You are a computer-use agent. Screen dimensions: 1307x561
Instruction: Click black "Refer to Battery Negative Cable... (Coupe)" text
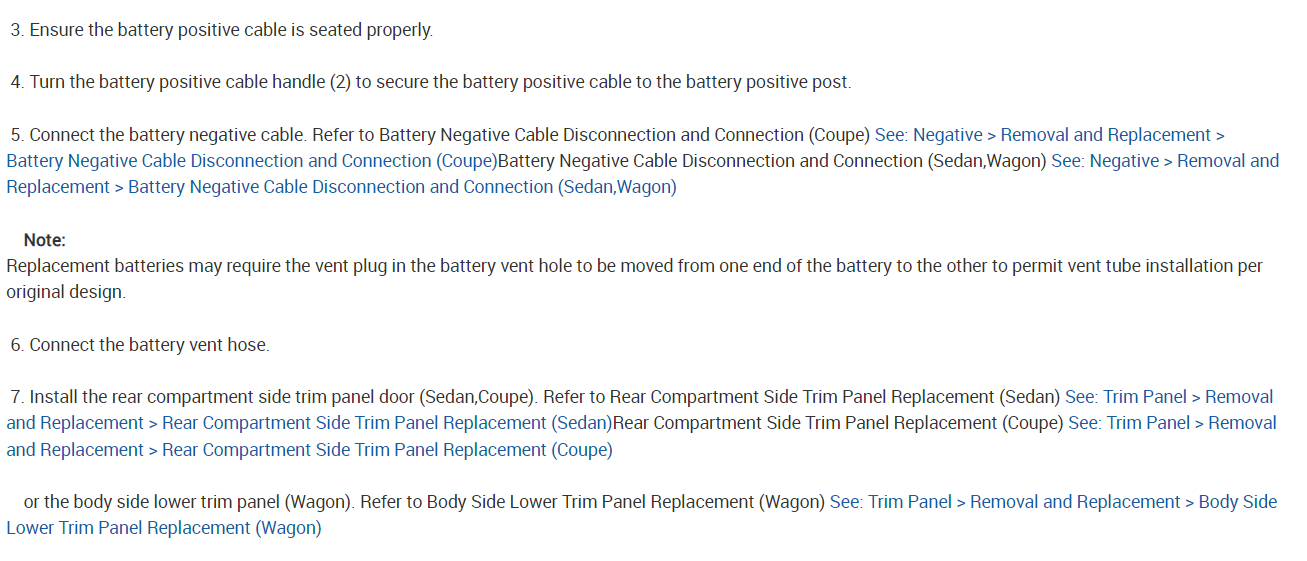591,135
